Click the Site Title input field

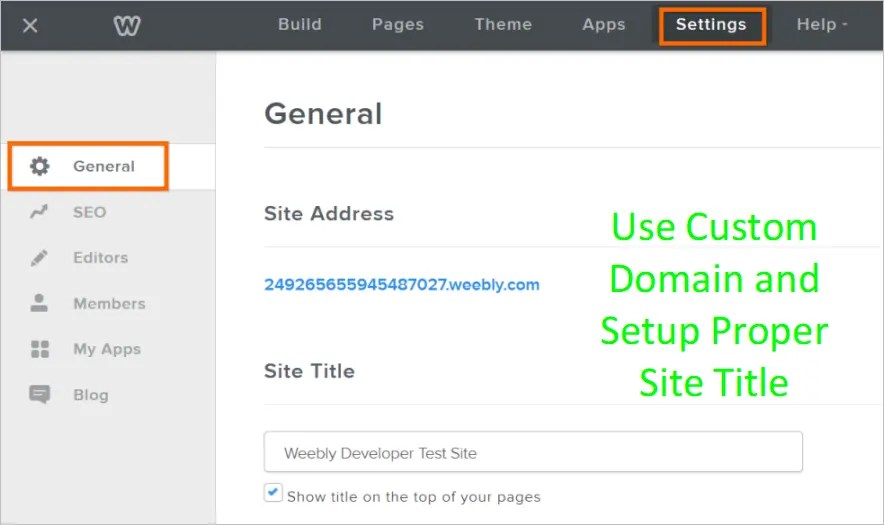pos(533,452)
